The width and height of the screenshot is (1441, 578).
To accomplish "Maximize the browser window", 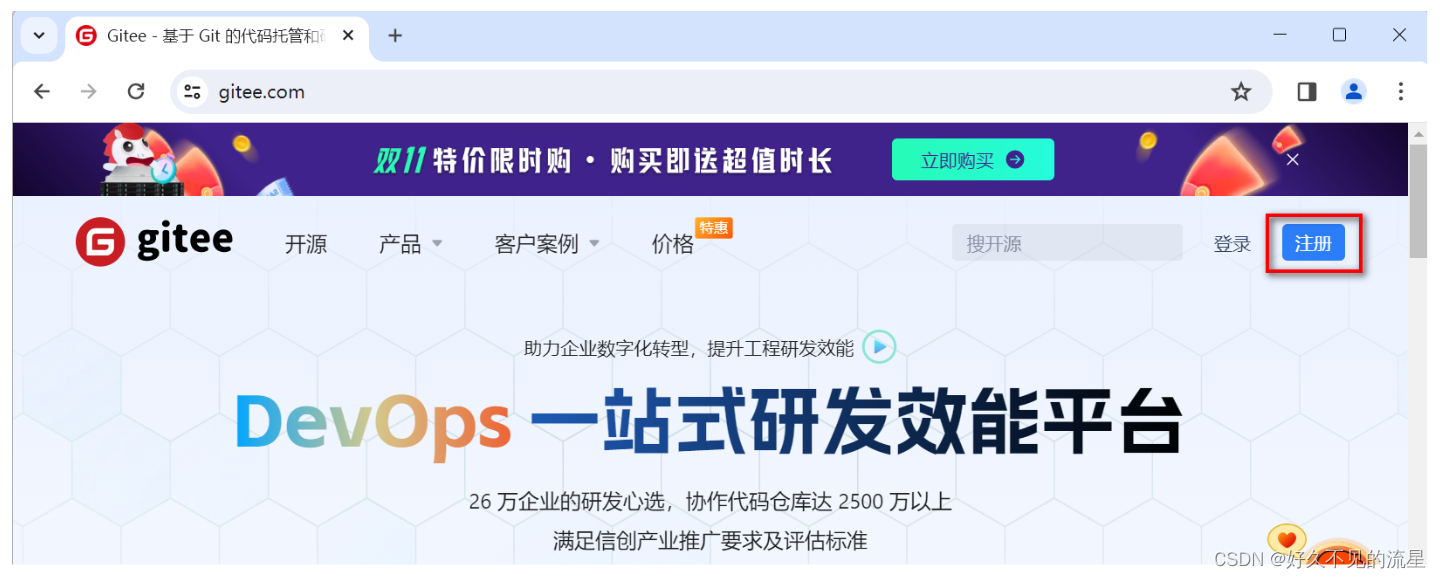I will (x=1339, y=35).
